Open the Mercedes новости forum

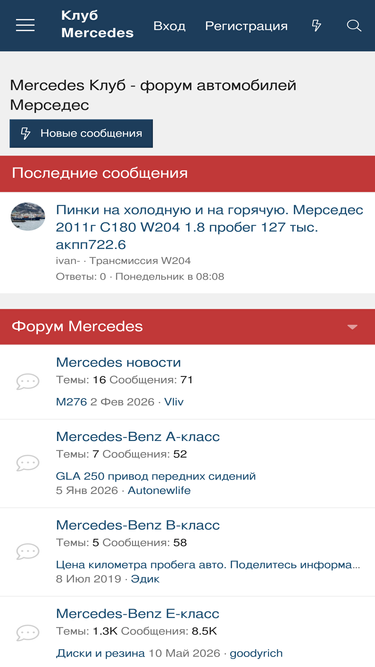click(118, 362)
